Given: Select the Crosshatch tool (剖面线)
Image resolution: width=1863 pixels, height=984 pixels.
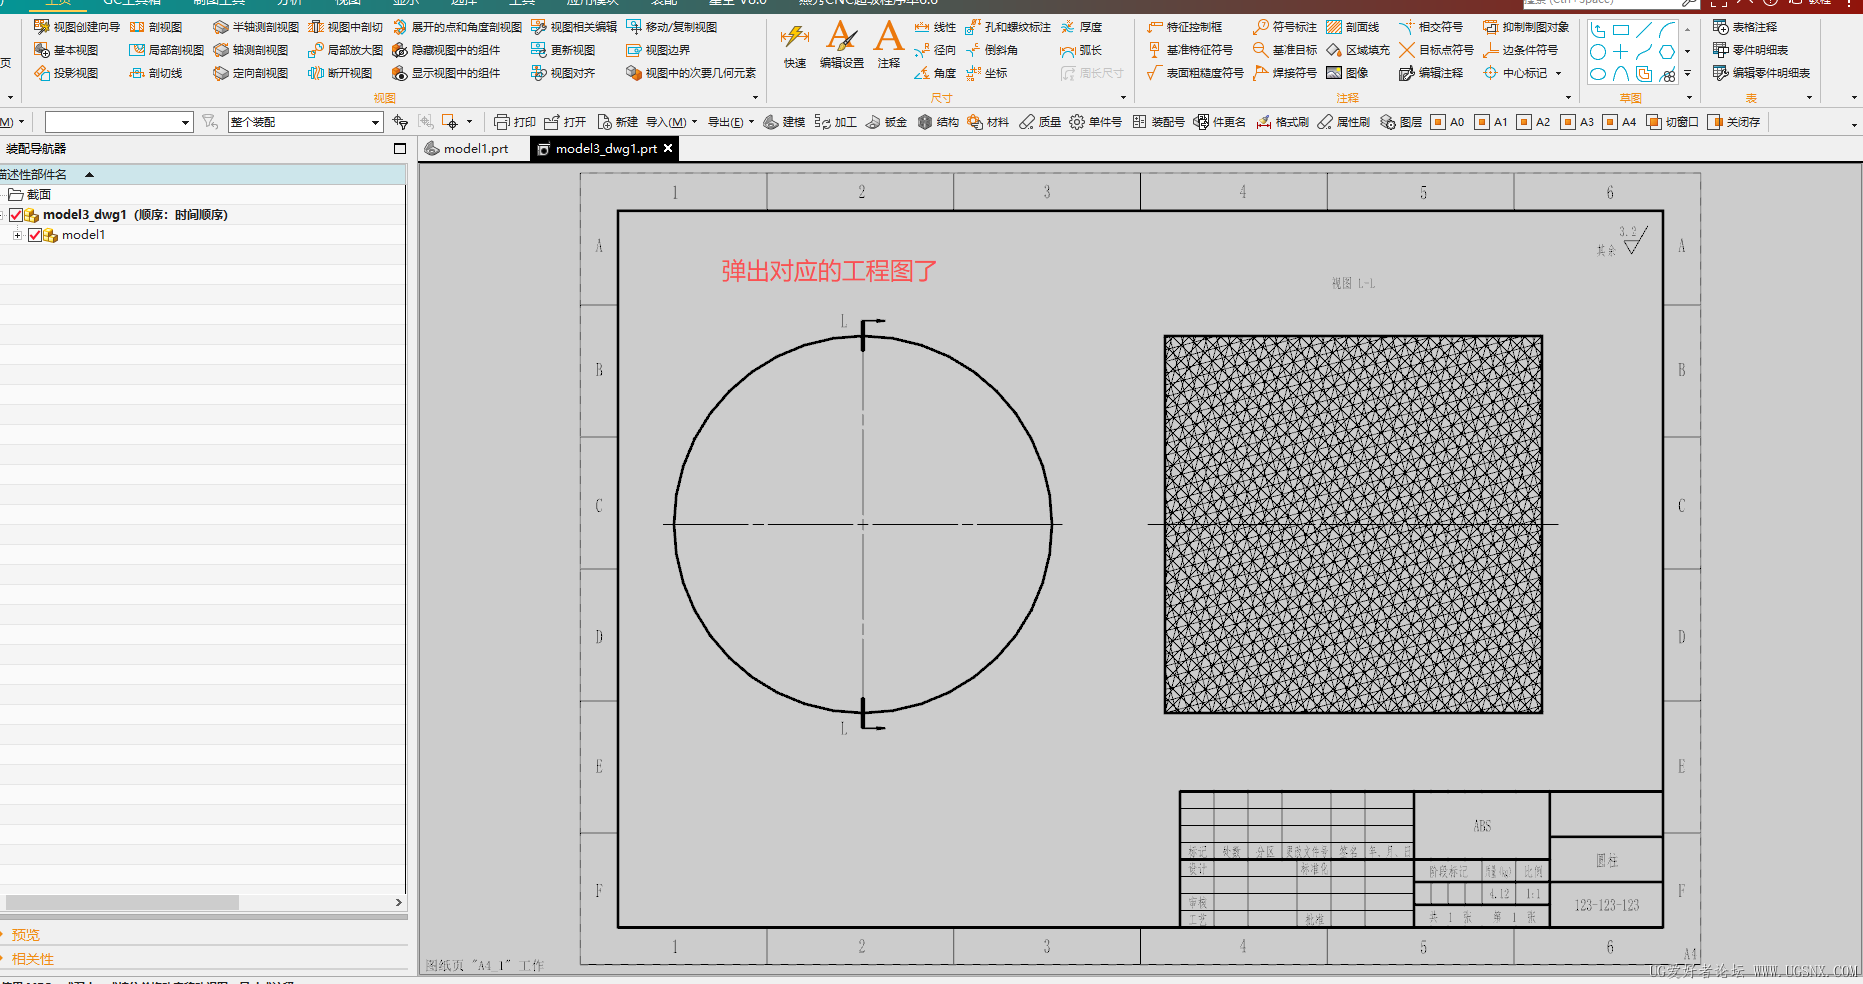Looking at the screenshot, I should 1353,27.
